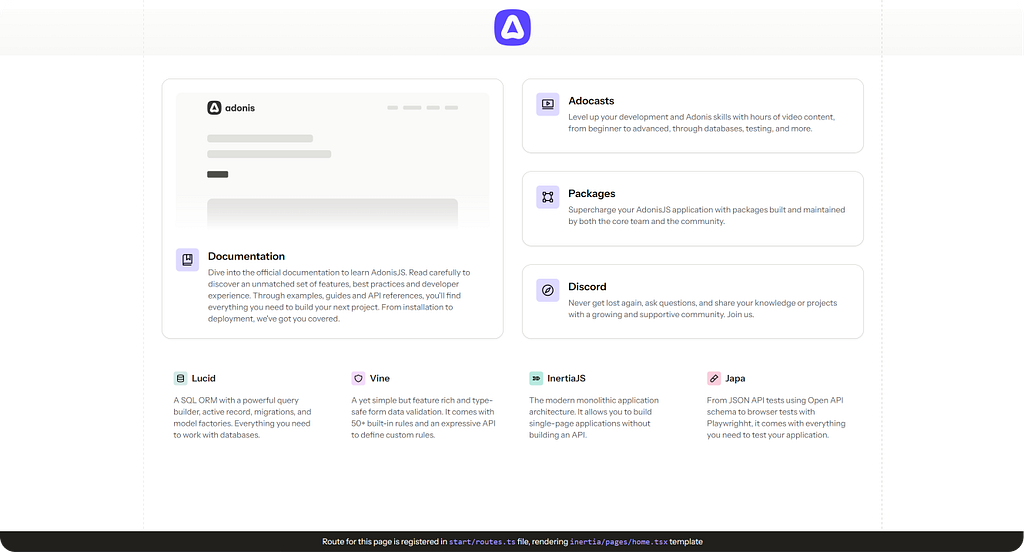The image size is (1024, 552).
Task: Open the Vine validation link
Action: tap(379, 378)
